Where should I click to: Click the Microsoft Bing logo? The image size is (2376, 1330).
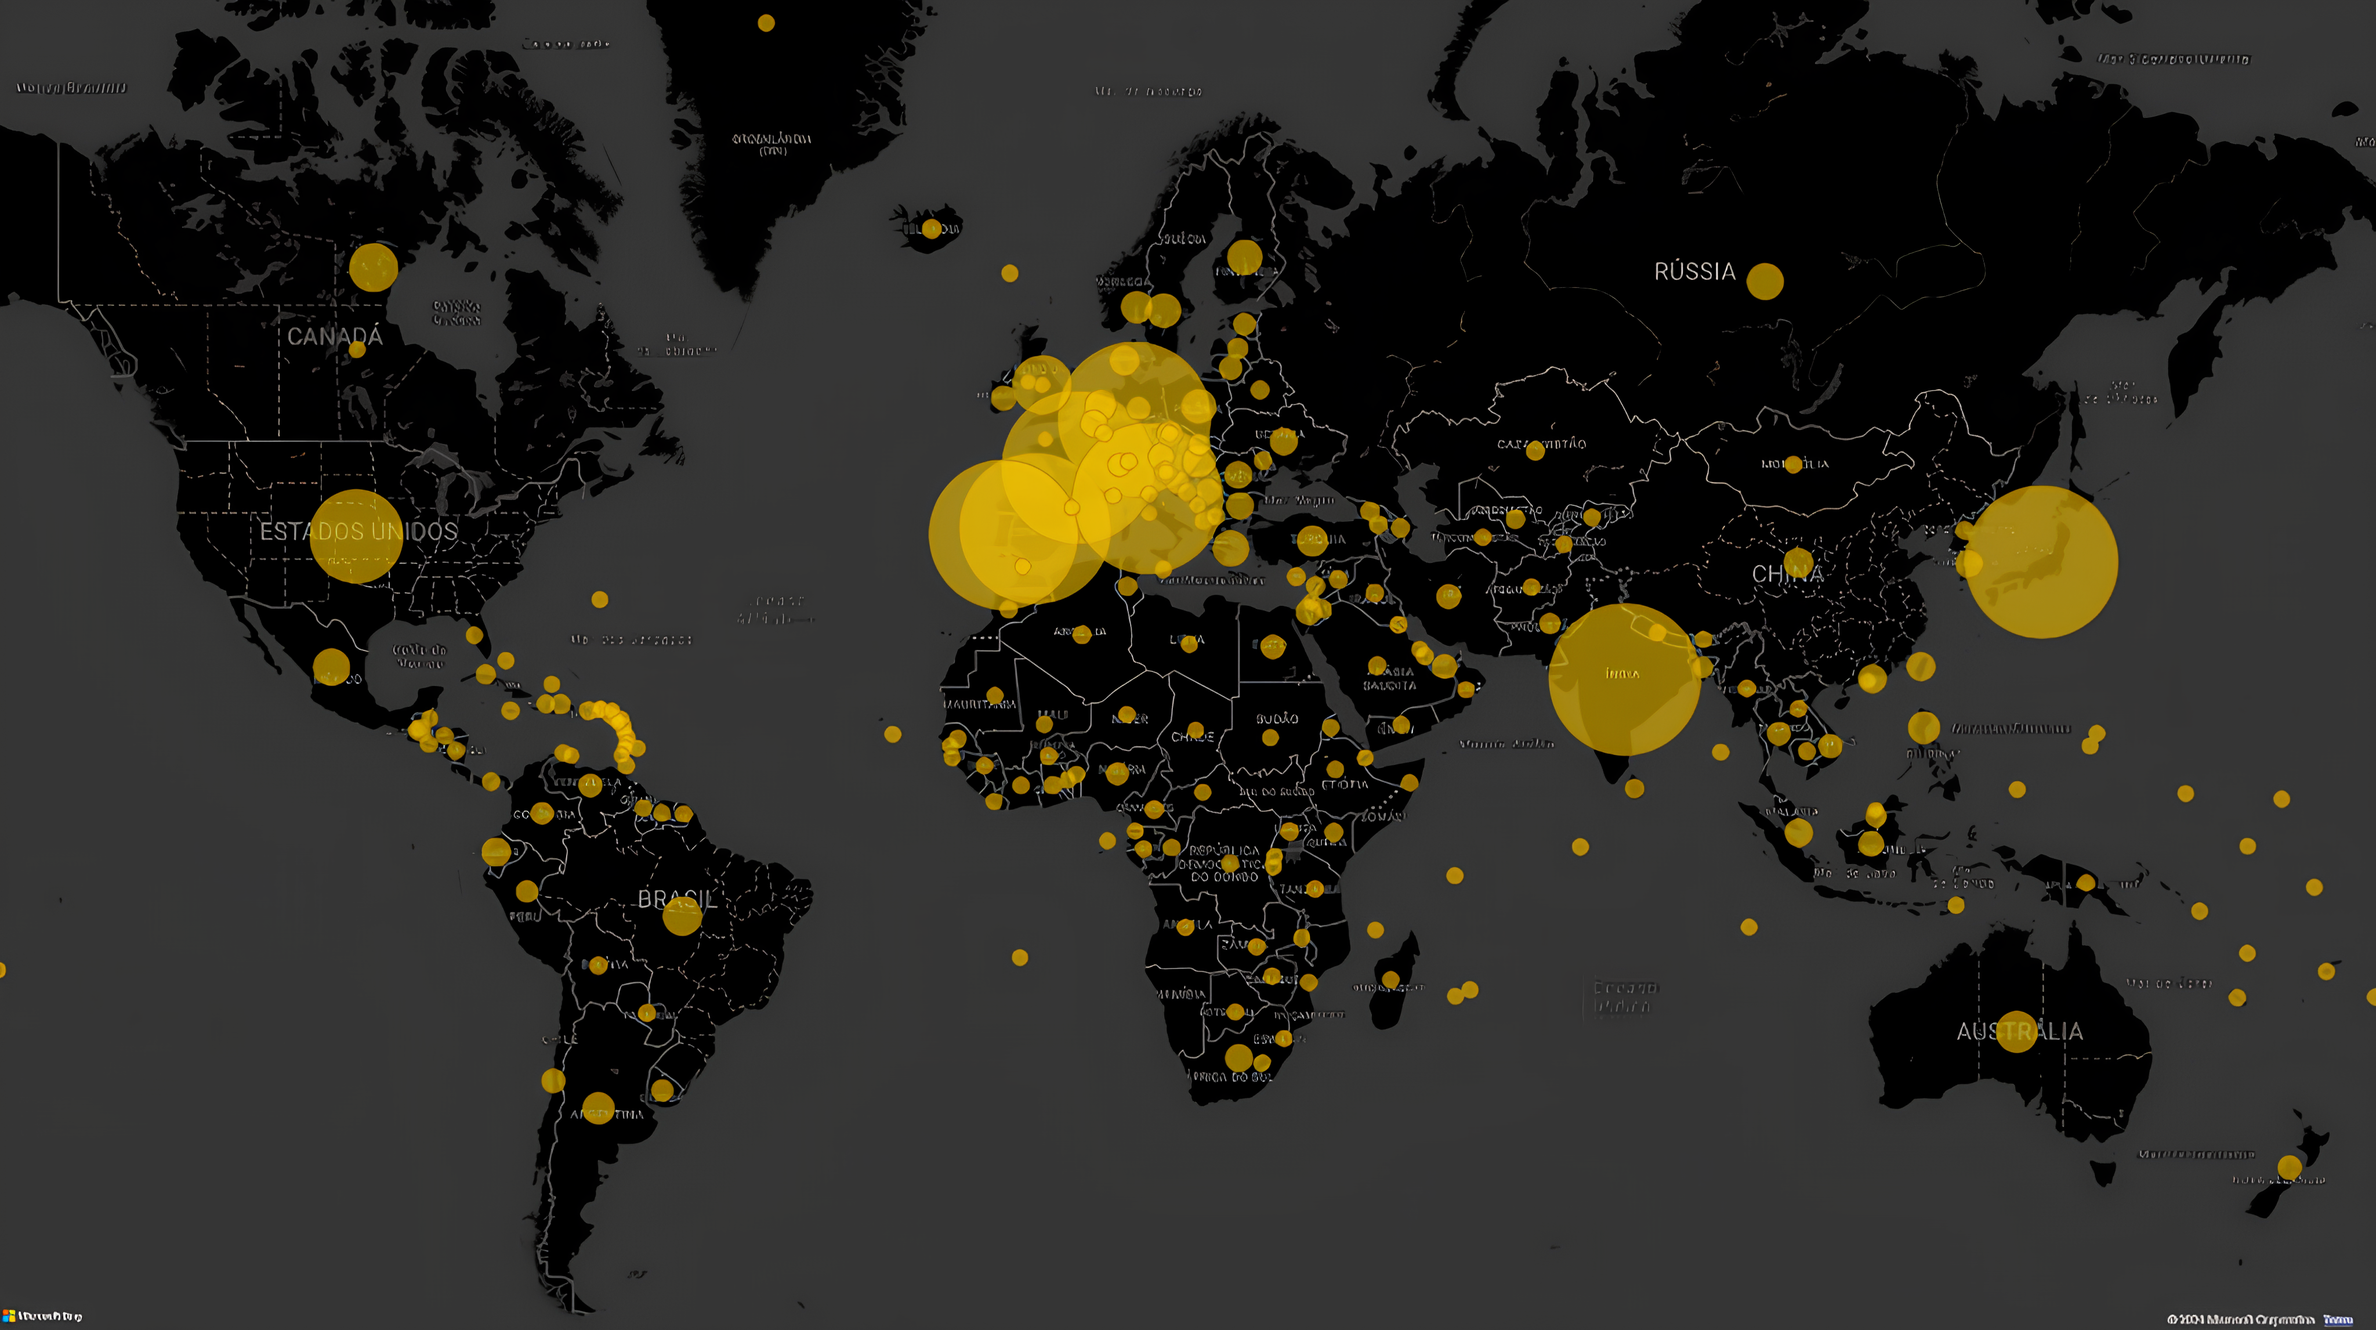pyautogui.click(x=43, y=1316)
